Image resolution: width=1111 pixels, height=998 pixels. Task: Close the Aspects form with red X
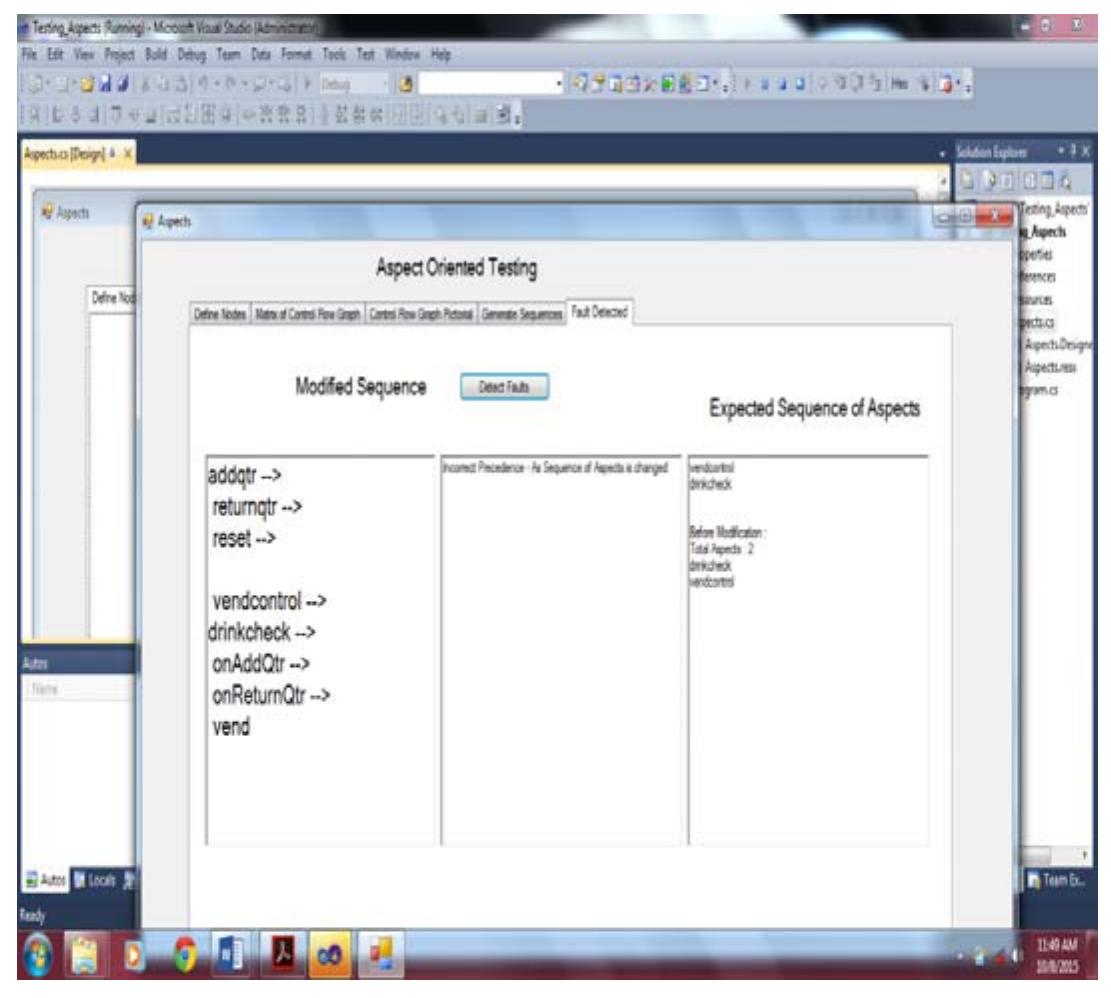click(995, 216)
